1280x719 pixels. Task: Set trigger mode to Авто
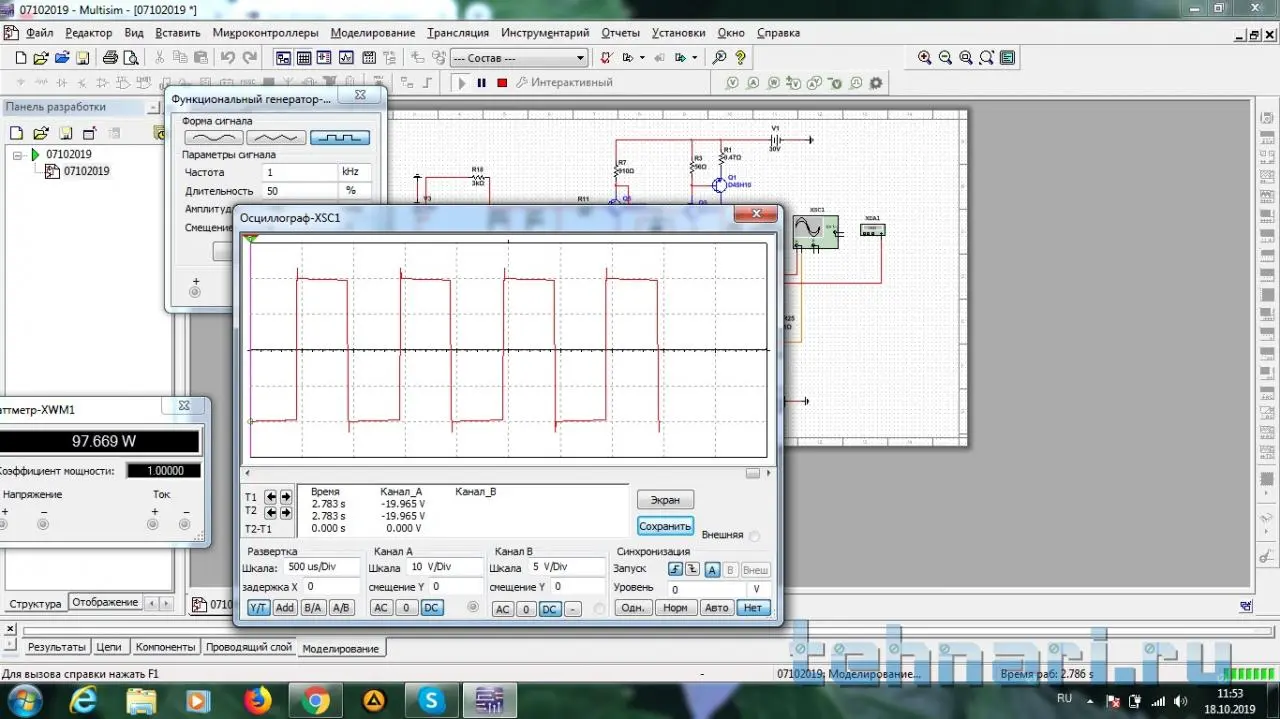[x=716, y=608]
